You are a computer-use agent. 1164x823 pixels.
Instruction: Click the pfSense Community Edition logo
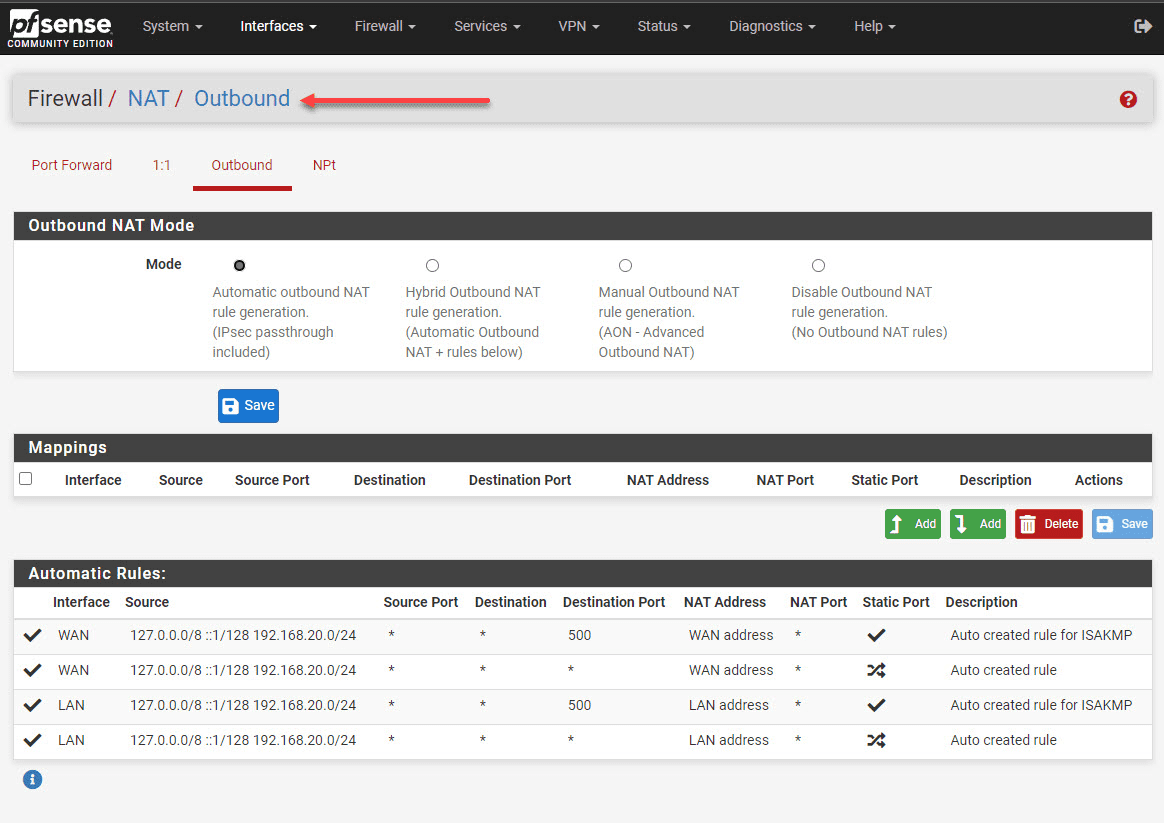click(x=60, y=28)
